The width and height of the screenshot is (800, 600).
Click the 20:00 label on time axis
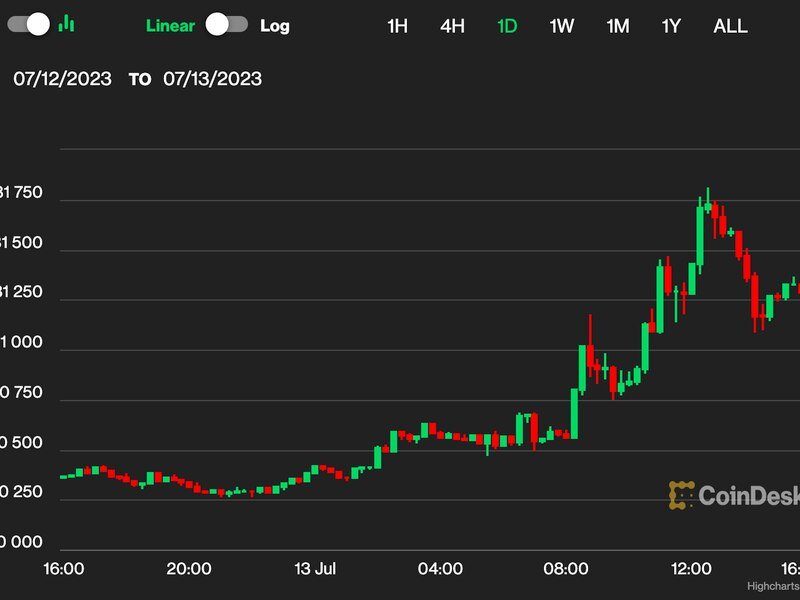188,569
